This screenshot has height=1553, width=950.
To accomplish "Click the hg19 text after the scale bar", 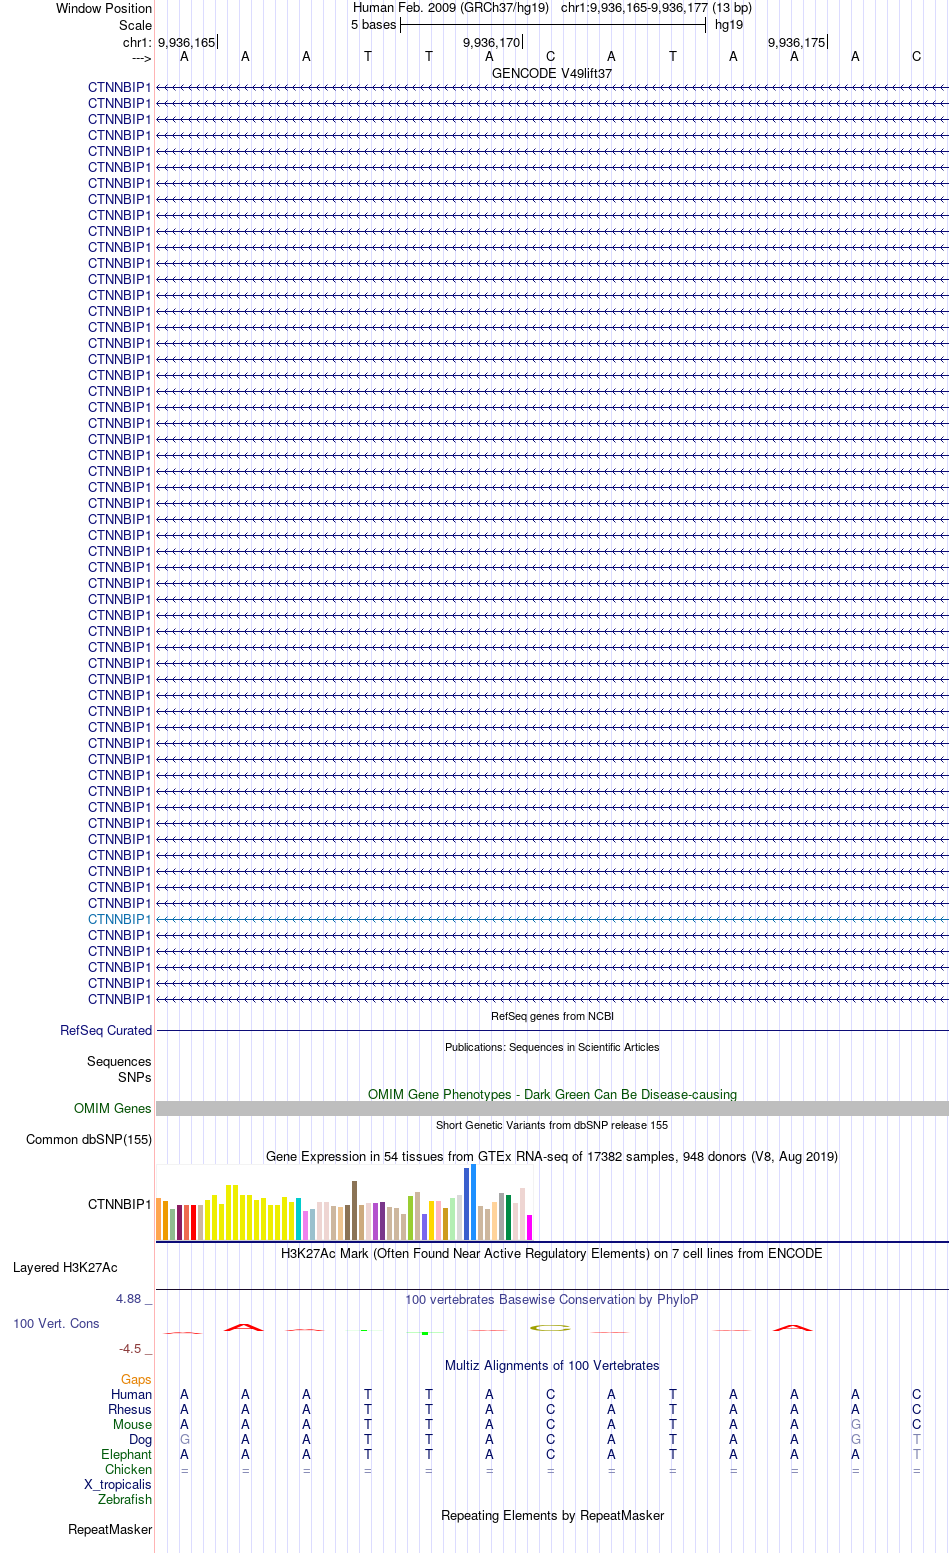I will pos(729,24).
